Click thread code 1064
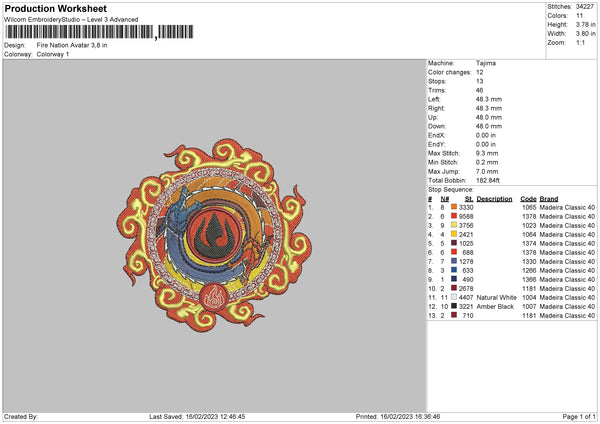The height and width of the screenshot is (424, 600). [529, 234]
